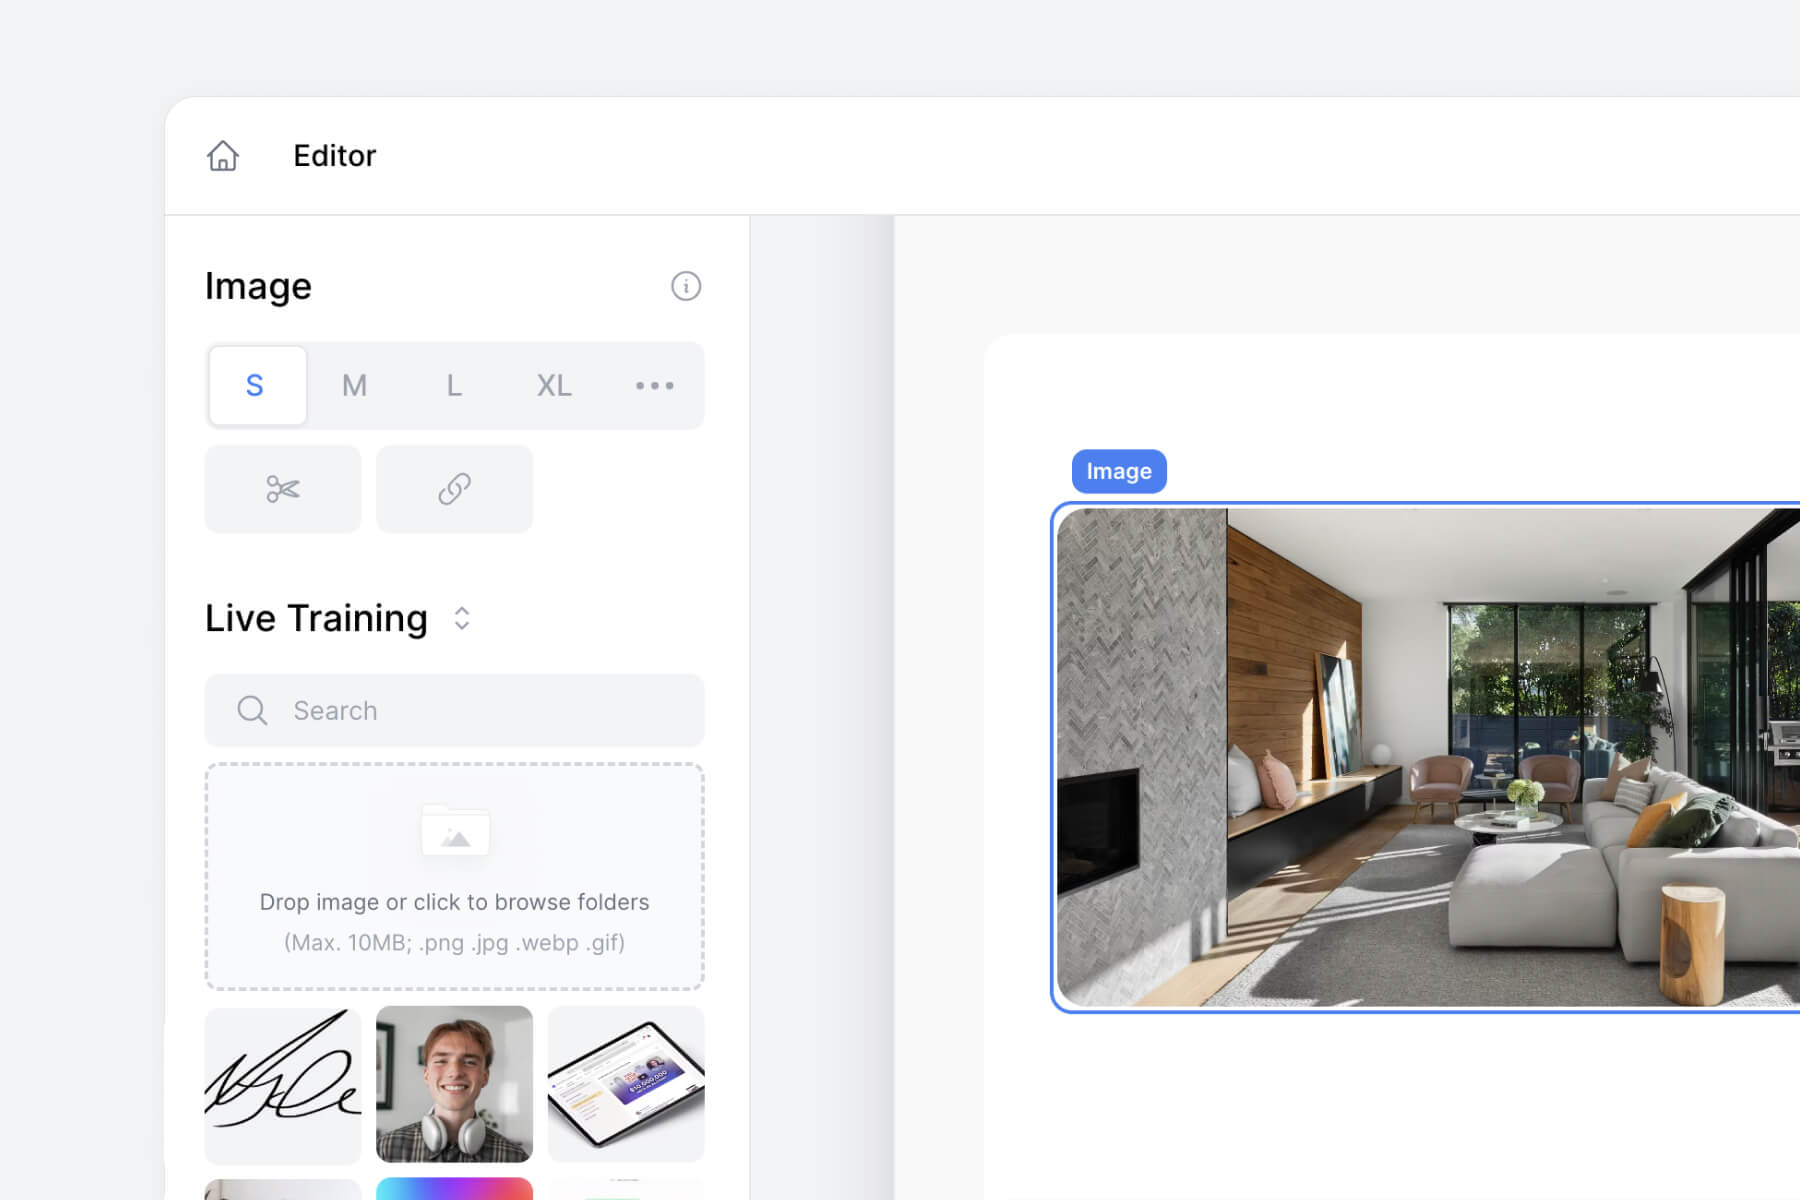Open the Live Training folder selector
1800x1200 pixels.
(316, 618)
